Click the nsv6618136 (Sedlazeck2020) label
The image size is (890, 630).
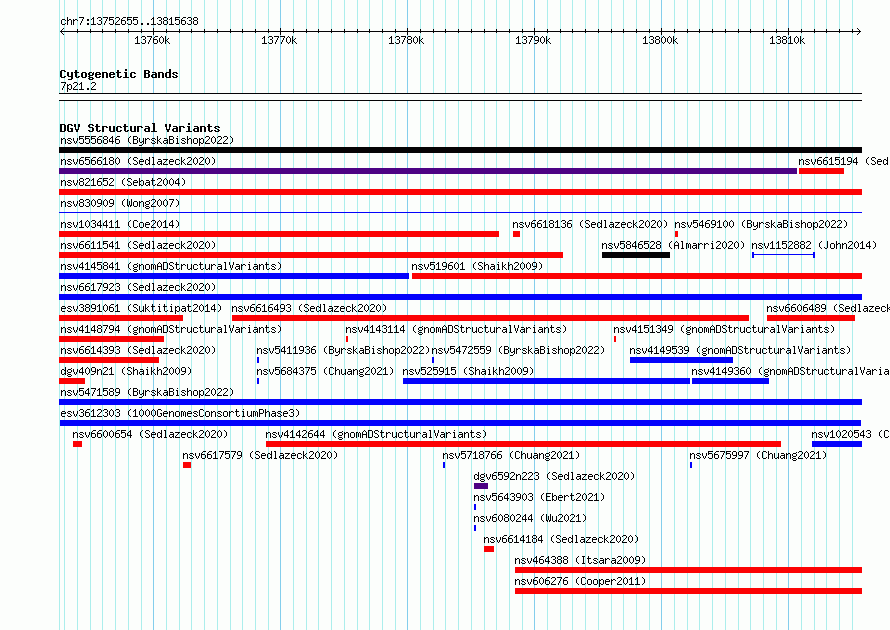(590, 224)
